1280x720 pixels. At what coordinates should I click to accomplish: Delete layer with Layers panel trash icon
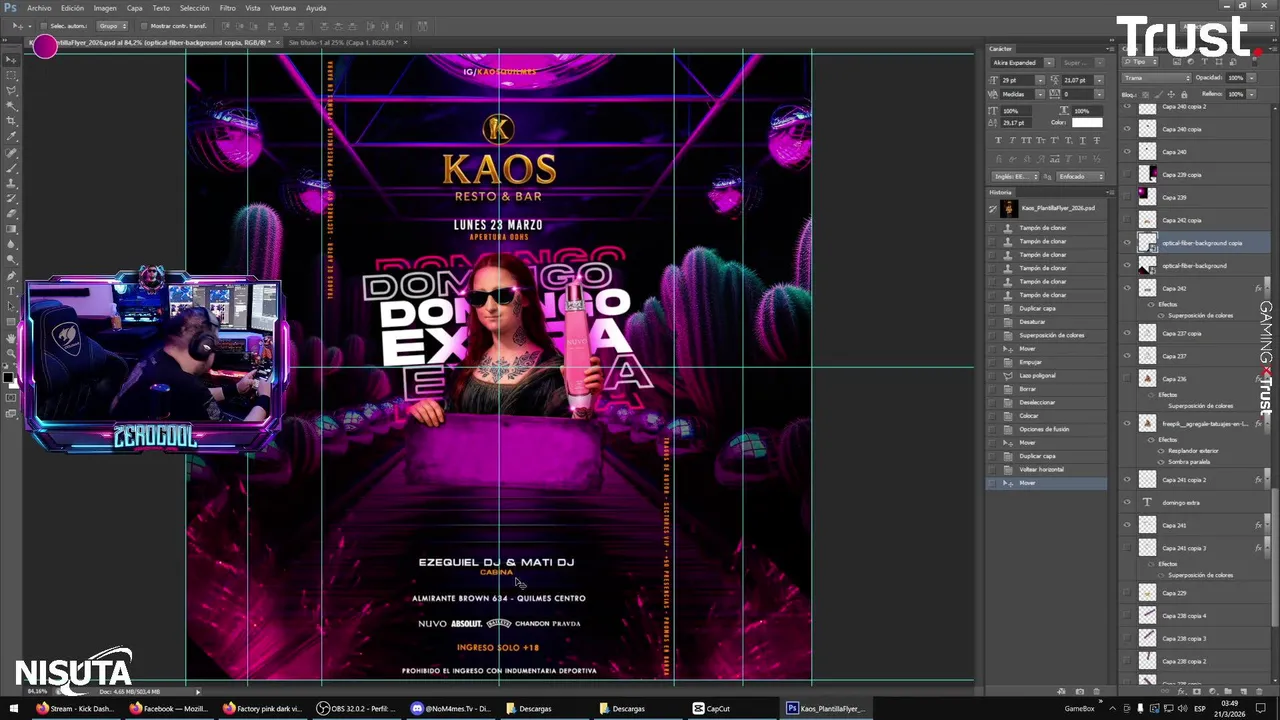[1259, 691]
